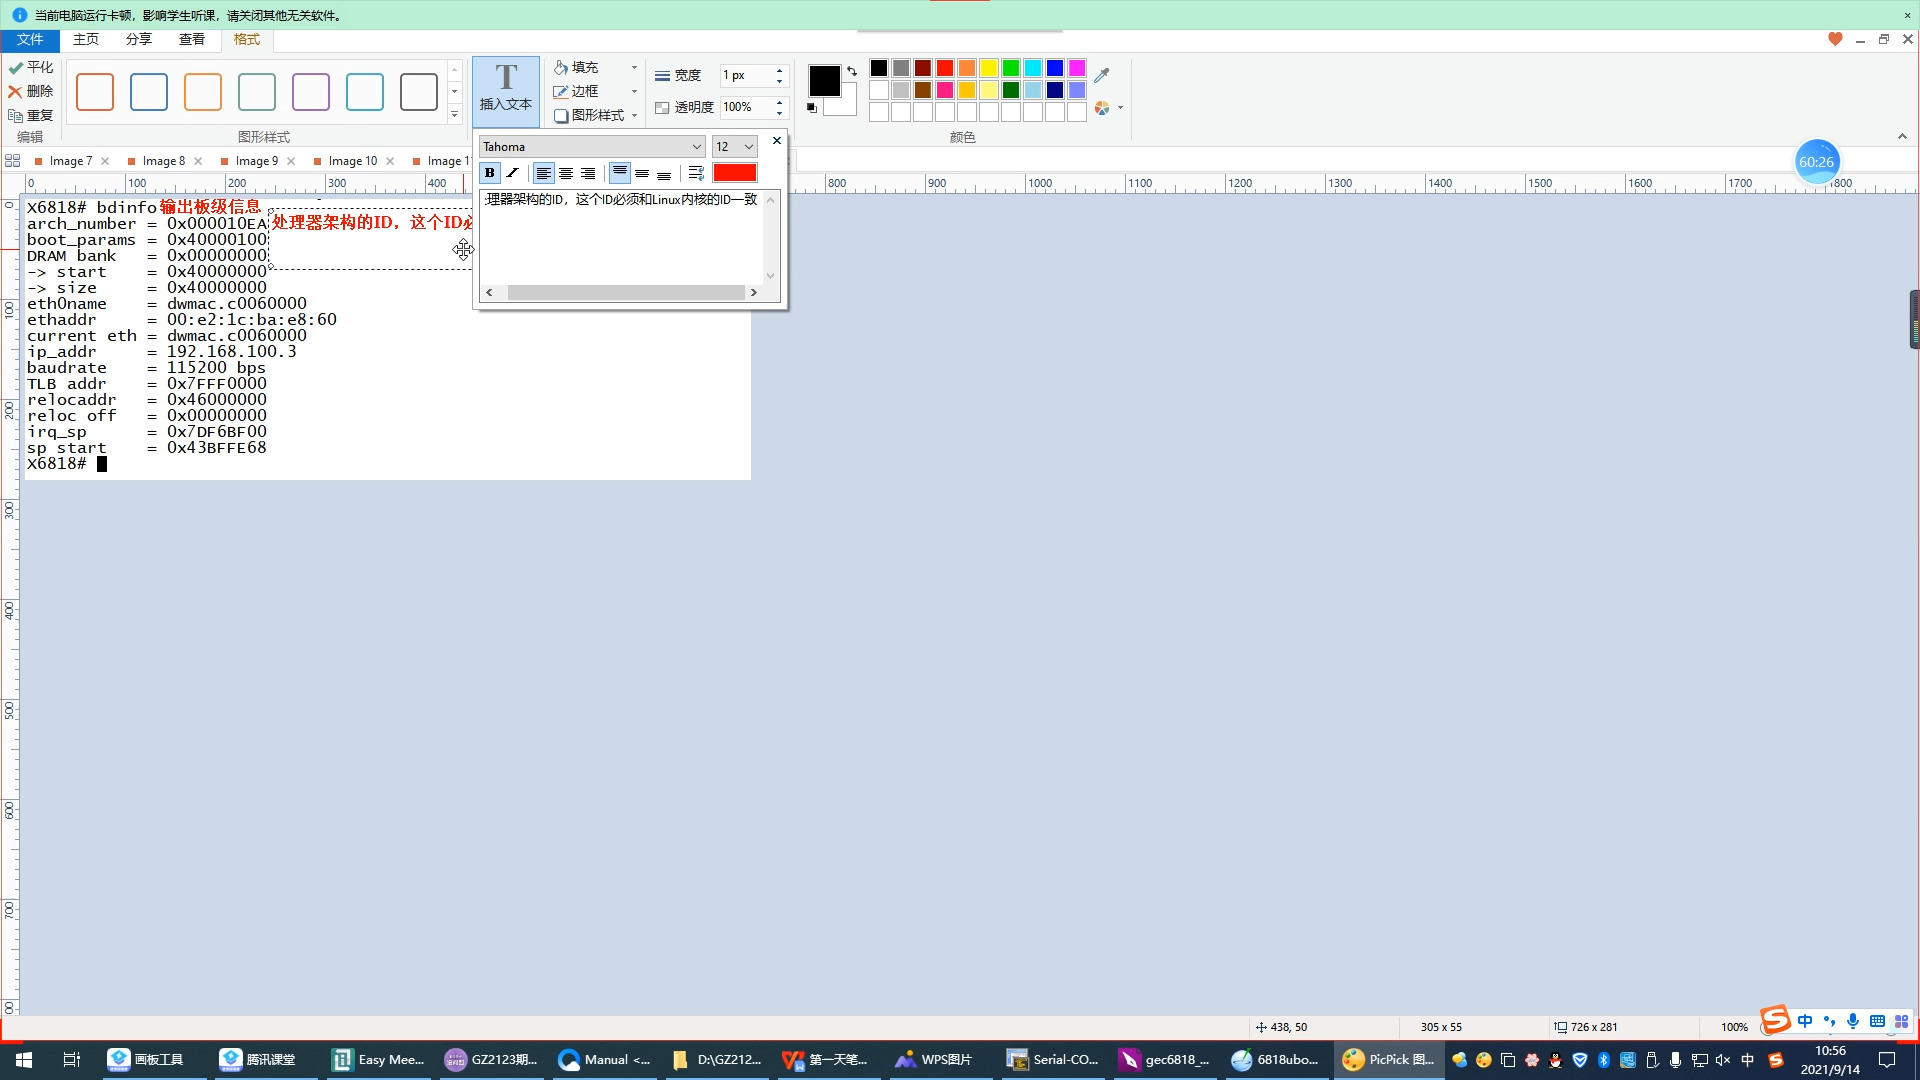The image size is (1920, 1080).
Task: Switch to the Image 8 document tab
Action: coord(163,161)
